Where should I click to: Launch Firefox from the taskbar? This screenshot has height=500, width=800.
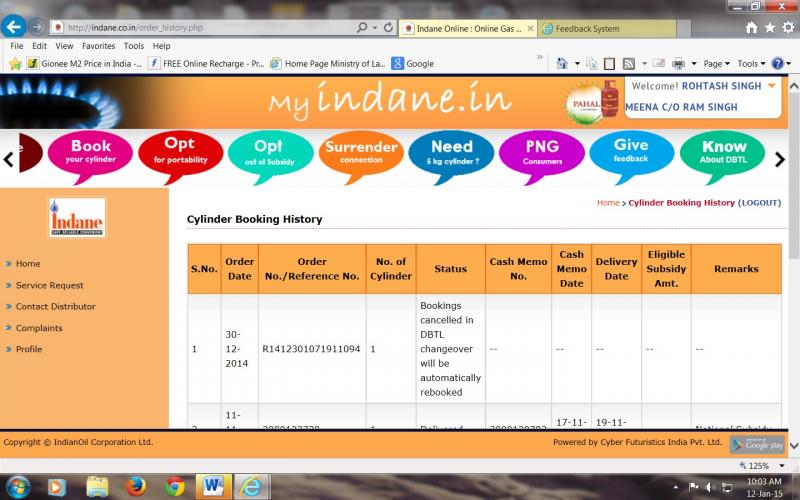pos(136,487)
